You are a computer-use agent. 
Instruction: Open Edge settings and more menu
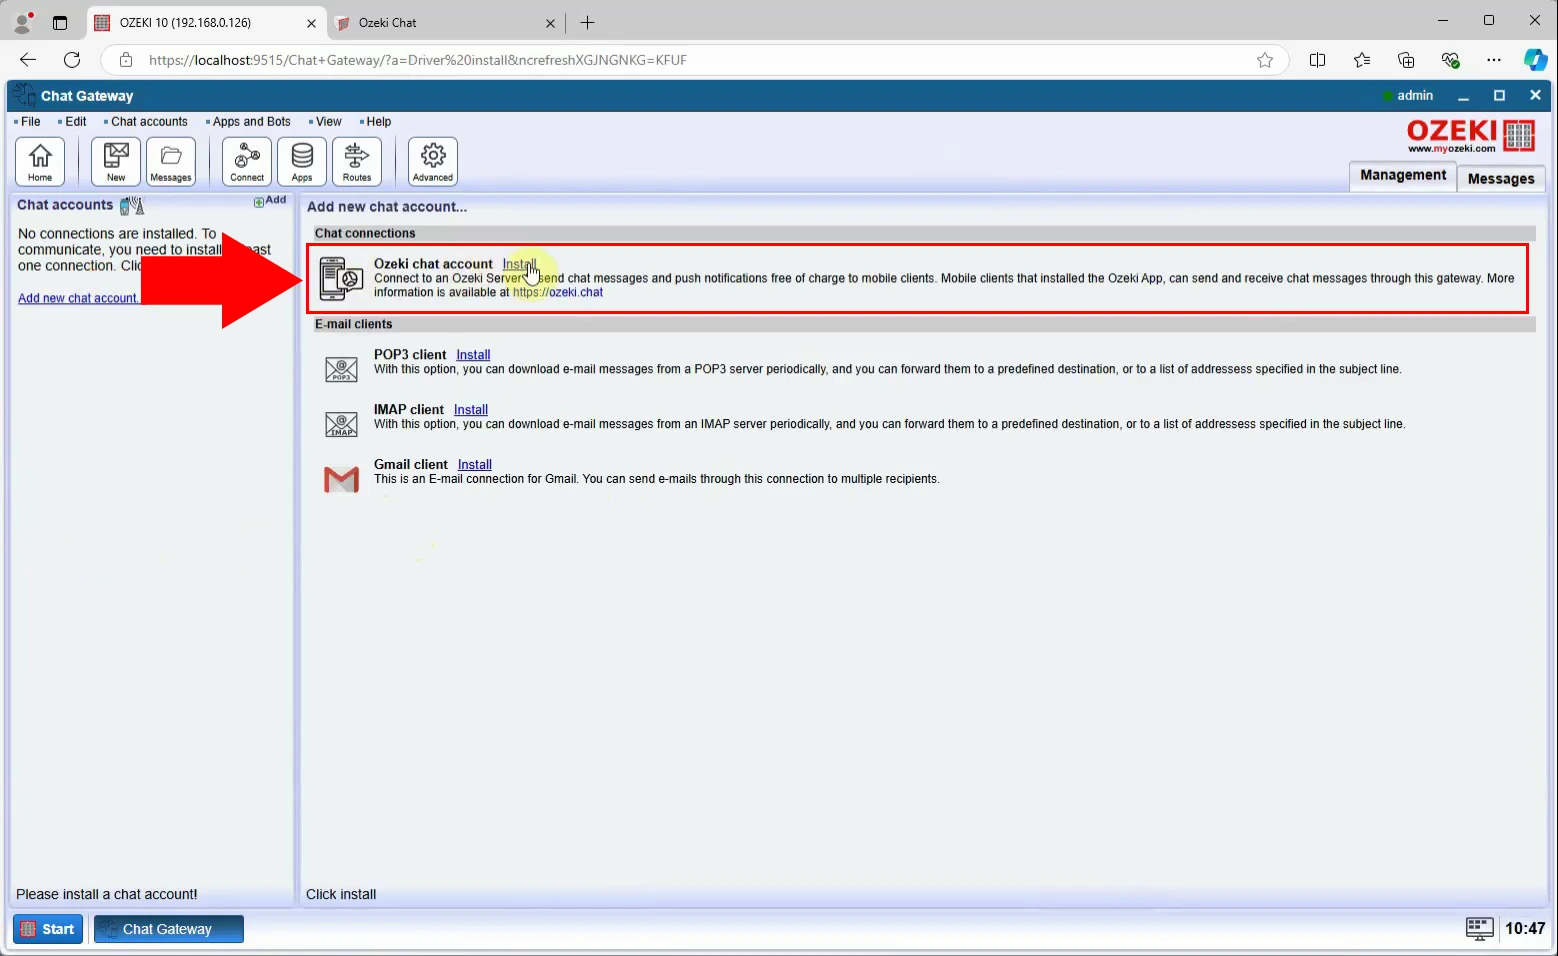[1494, 60]
